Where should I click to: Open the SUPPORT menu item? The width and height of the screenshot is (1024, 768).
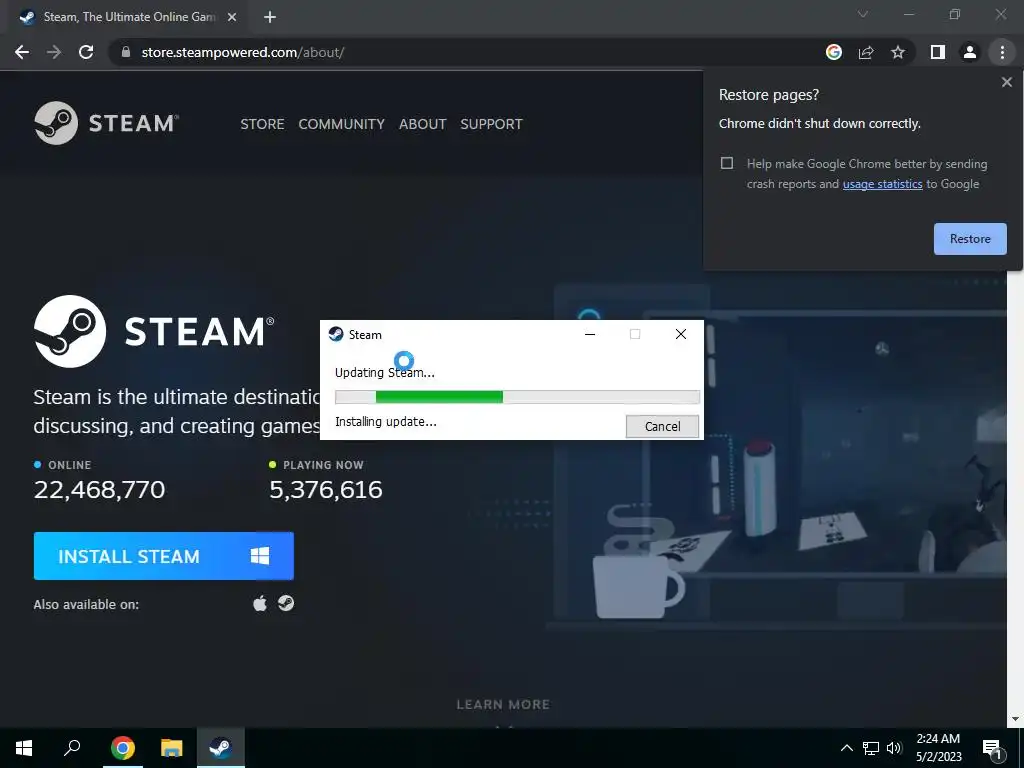(x=491, y=124)
